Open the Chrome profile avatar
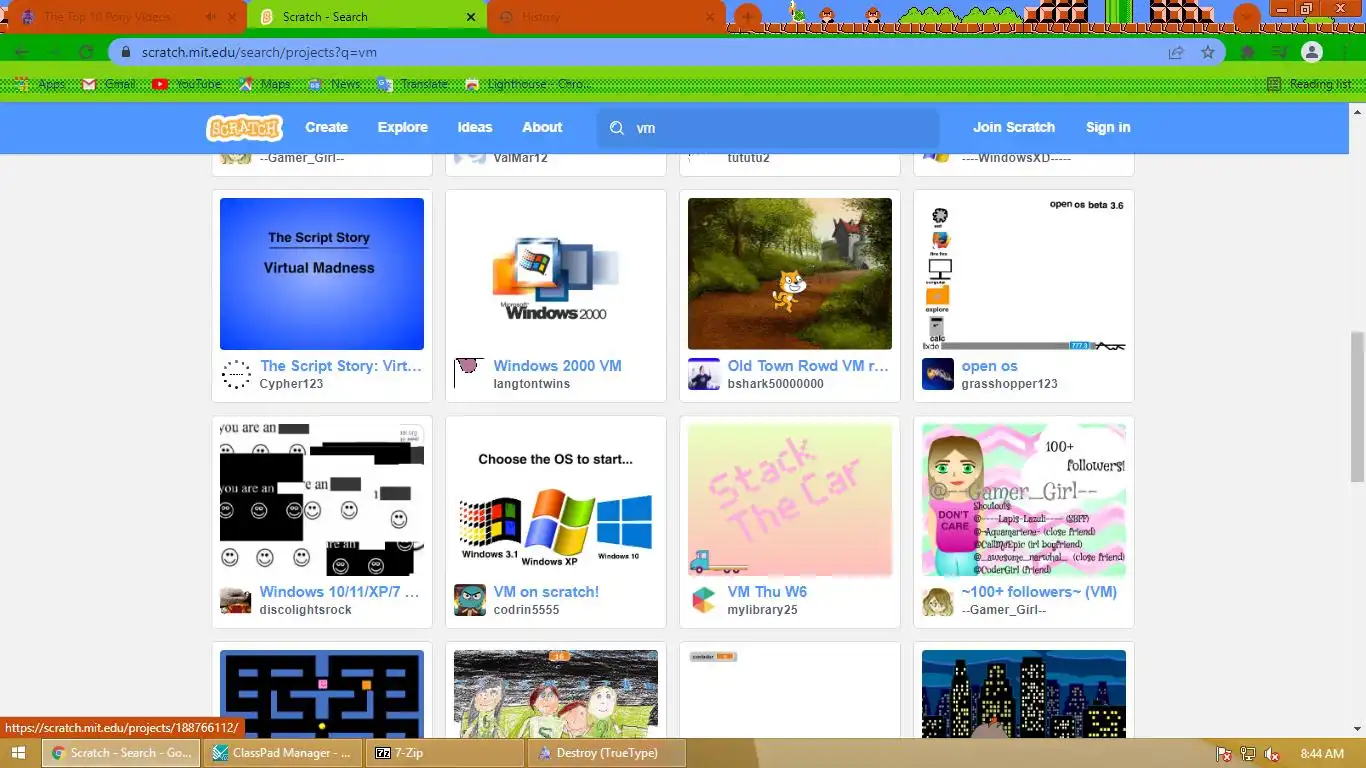1366x768 pixels. pyautogui.click(x=1313, y=52)
